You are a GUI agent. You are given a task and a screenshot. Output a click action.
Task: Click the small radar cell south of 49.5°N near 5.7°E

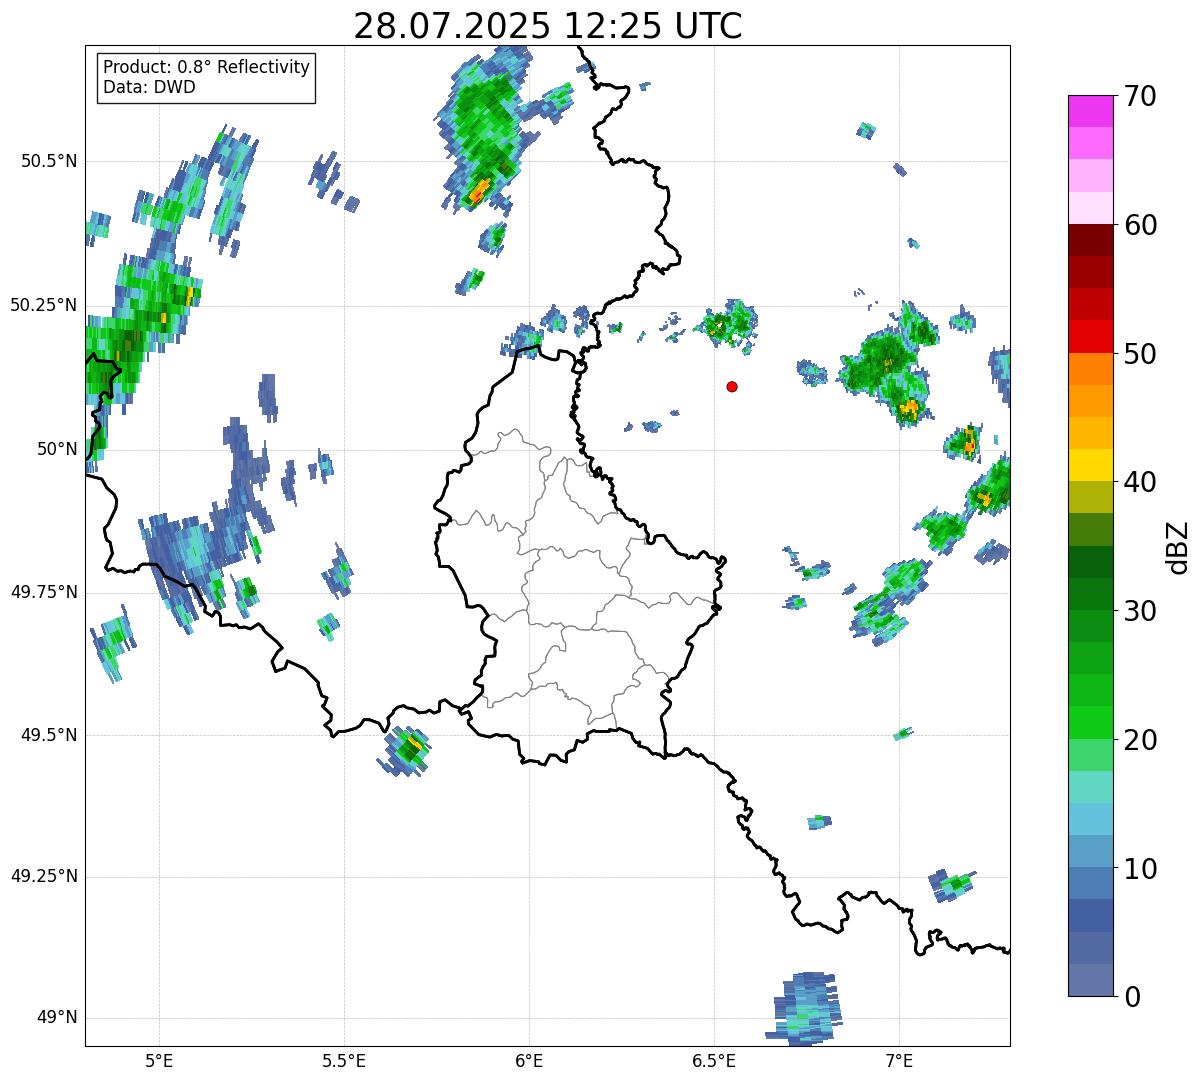point(405,752)
